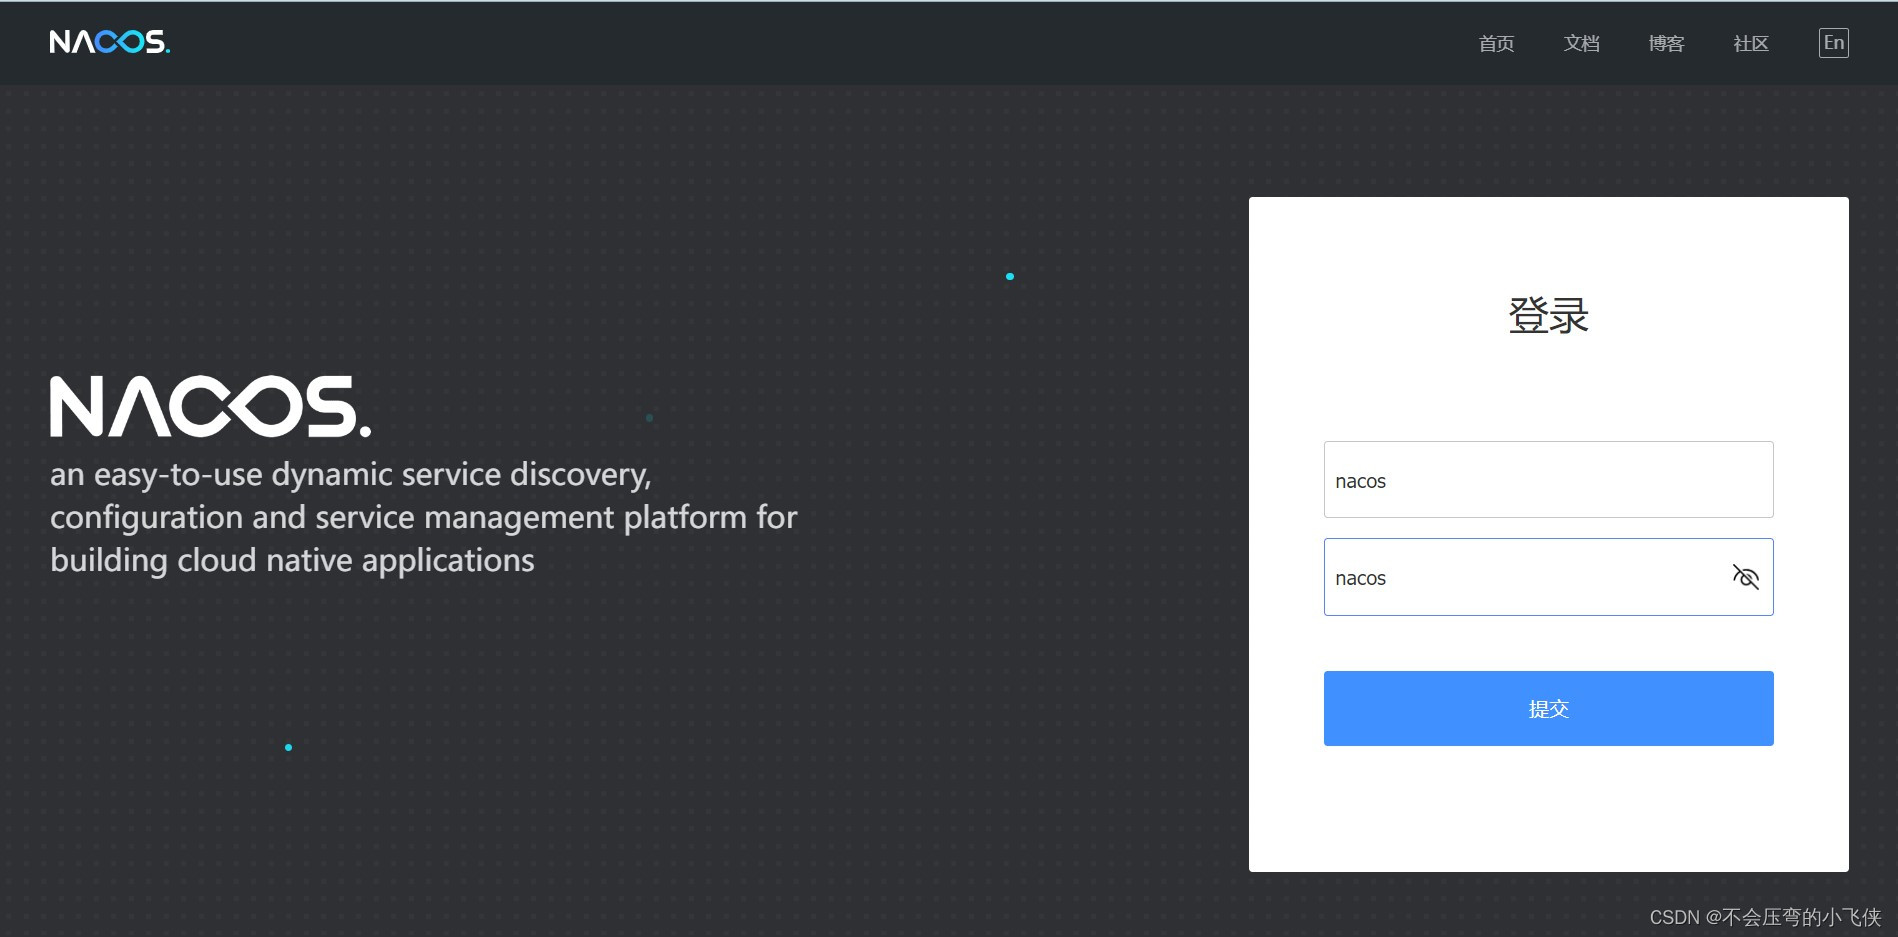Go to the 博客 navigation link

[1666, 43]
